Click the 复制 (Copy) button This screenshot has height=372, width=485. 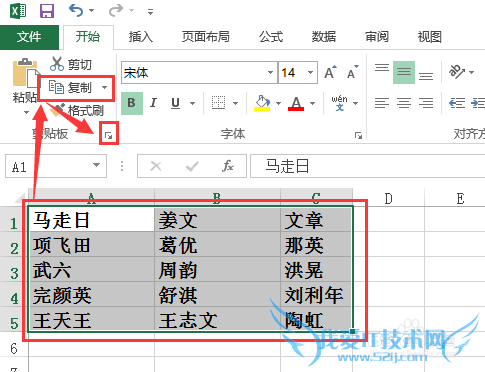click(70, 88)
